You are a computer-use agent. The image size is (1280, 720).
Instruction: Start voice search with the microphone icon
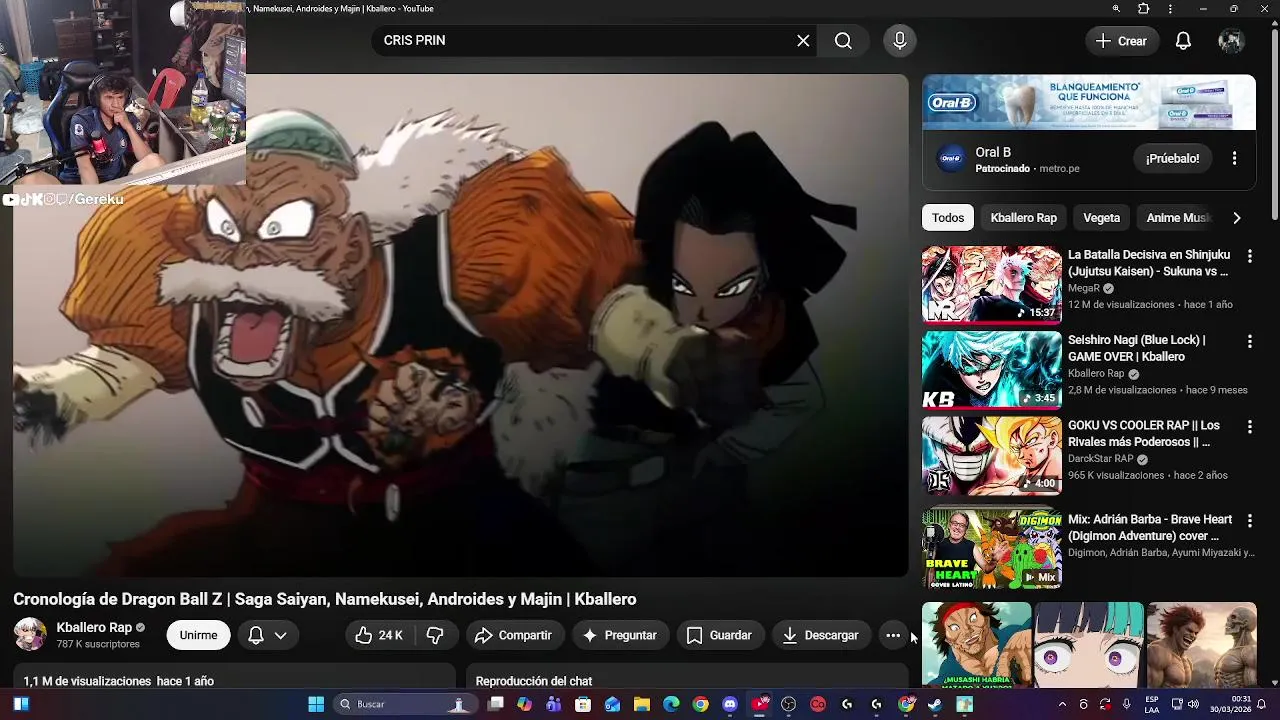coord(899,41)
